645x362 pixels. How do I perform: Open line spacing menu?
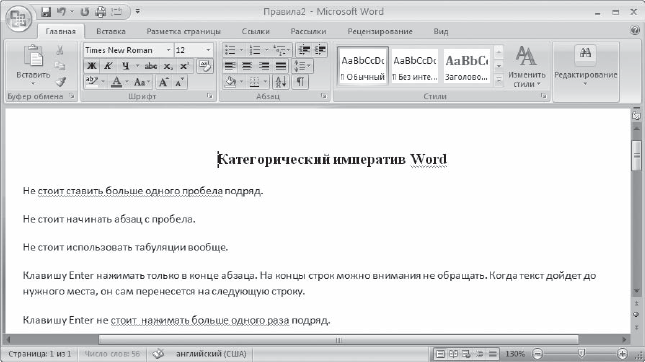(x=303, y=66)
